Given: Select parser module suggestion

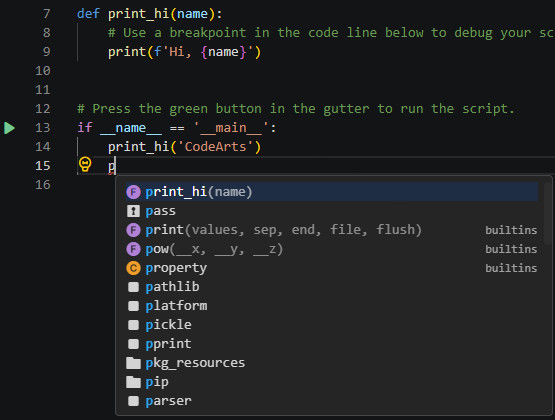Looking at the screenshot, I should click(332, 401).
